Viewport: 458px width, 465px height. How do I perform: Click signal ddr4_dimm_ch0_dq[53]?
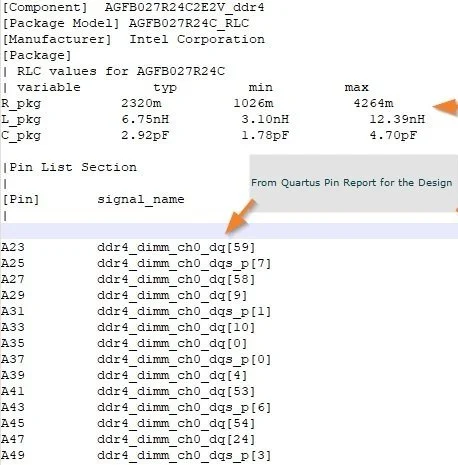176,392
